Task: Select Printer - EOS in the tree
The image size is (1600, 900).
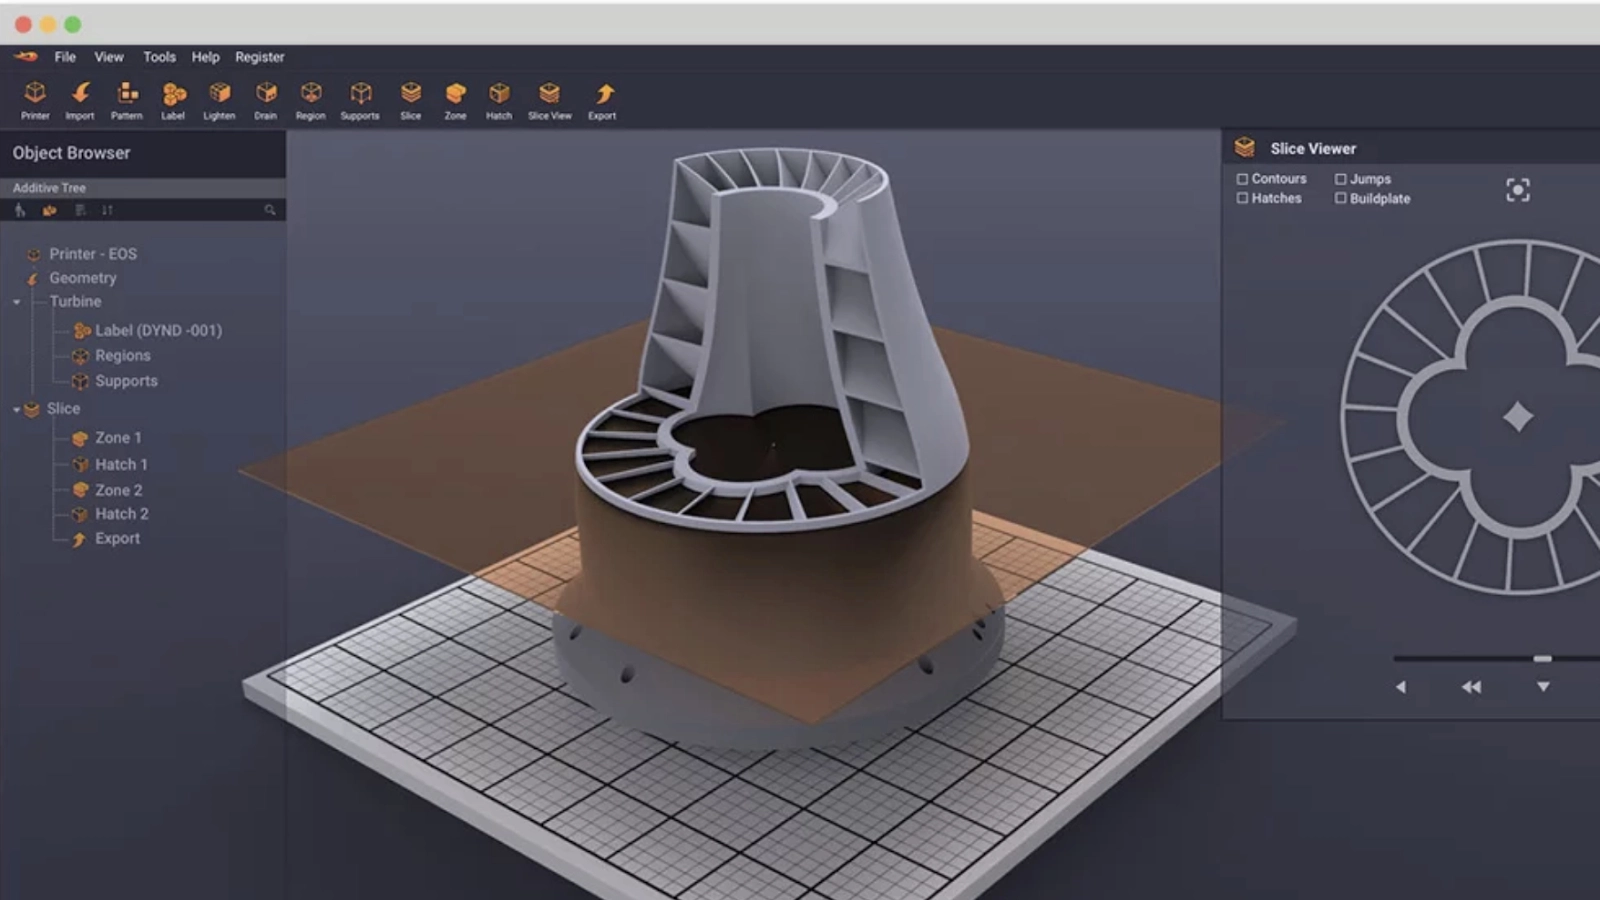Action: (x=93, y=254)
